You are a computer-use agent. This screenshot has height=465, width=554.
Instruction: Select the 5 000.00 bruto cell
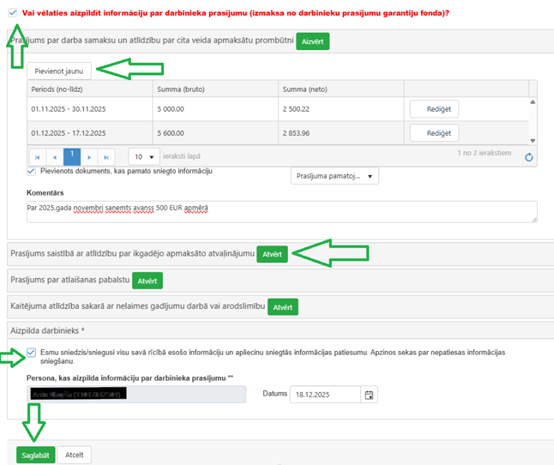215,109
